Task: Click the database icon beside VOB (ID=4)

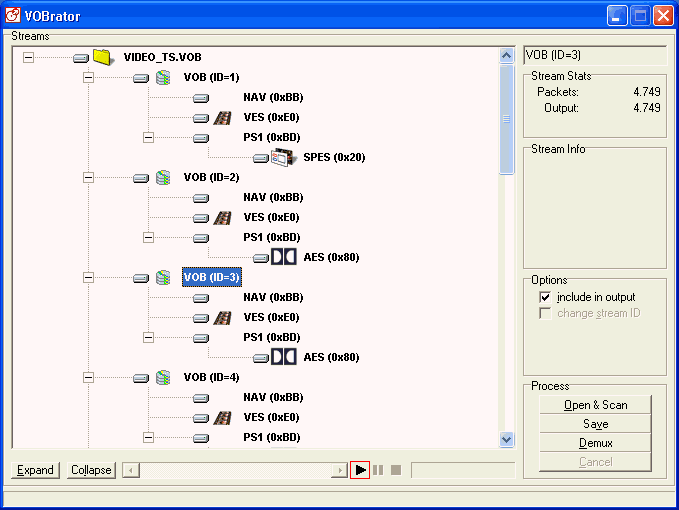Action: tap(163, 378)
